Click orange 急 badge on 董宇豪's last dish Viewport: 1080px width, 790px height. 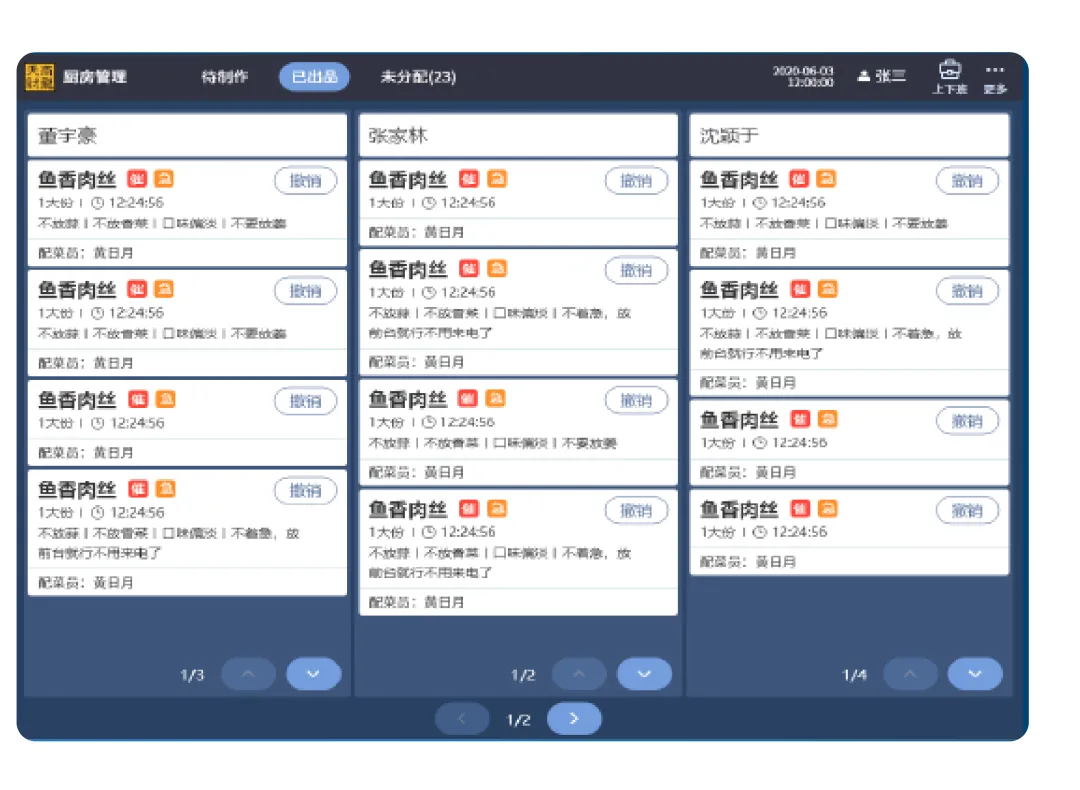click(165, 489)
